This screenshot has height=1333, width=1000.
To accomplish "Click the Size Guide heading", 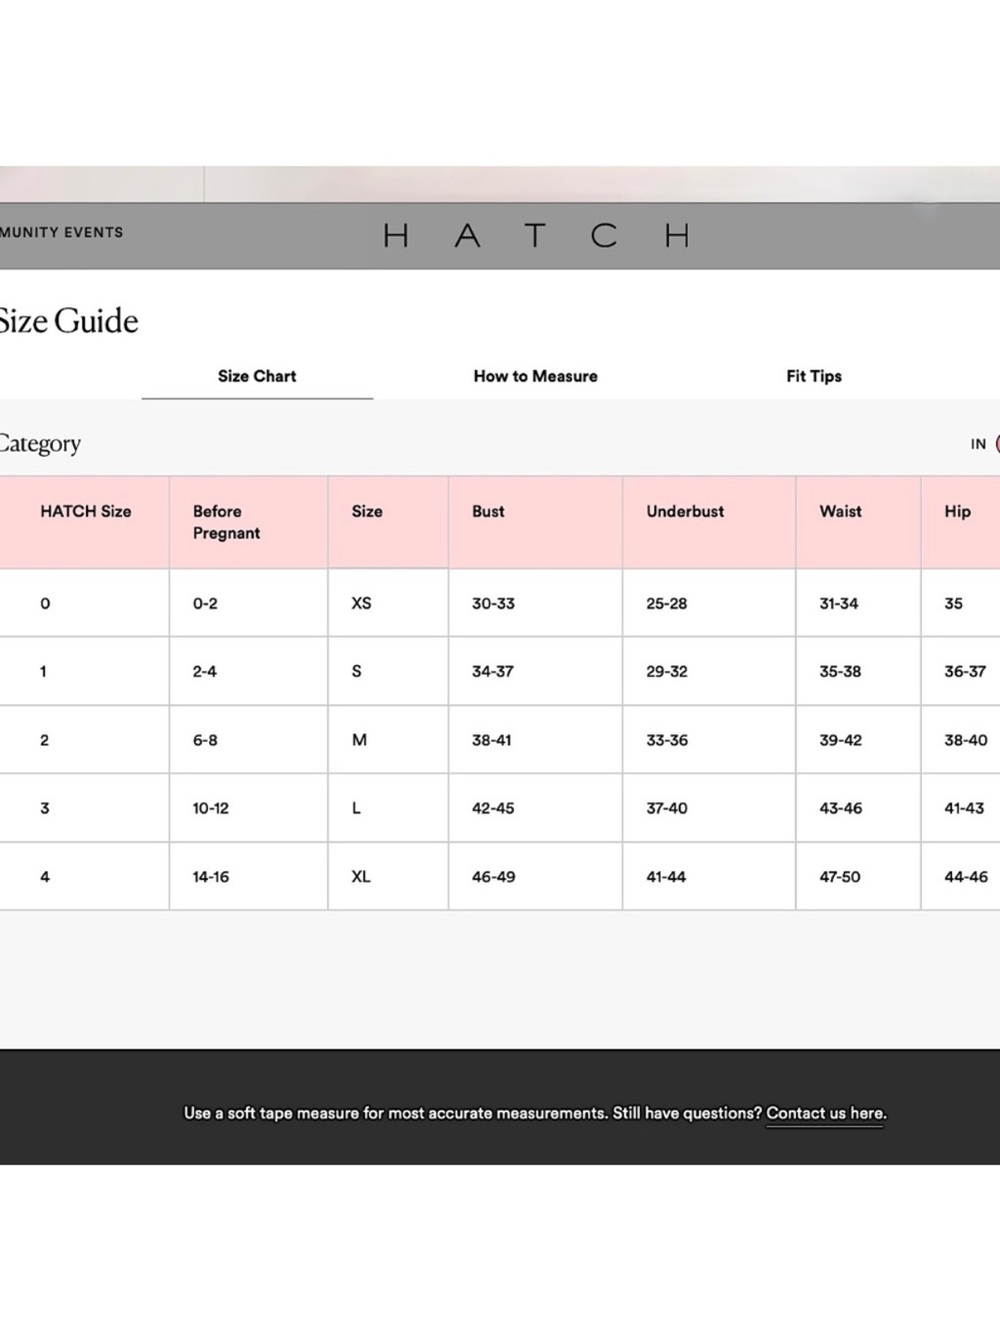I will (68, 320).
